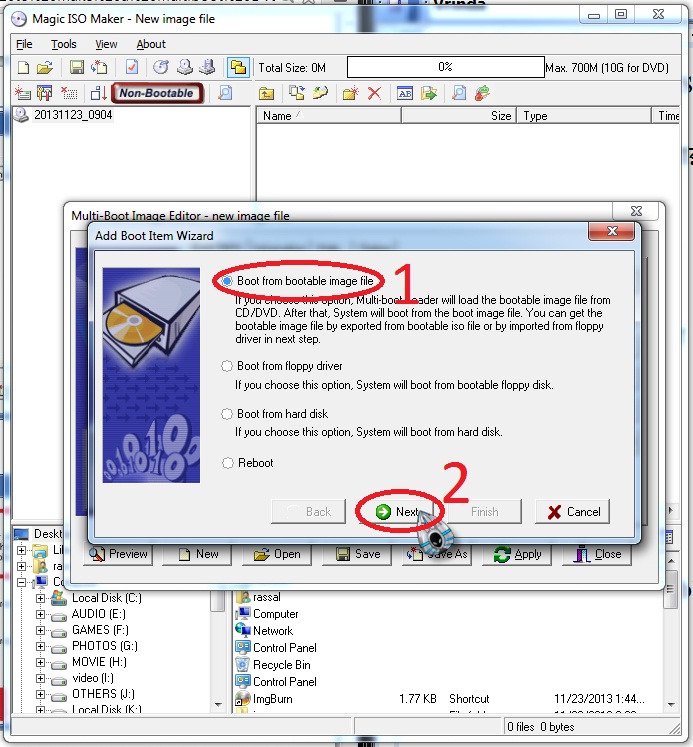This screenshot has width=693, height=747.
Task: Expand the GAMES (F:) tree node
Action: coord(40,631)
